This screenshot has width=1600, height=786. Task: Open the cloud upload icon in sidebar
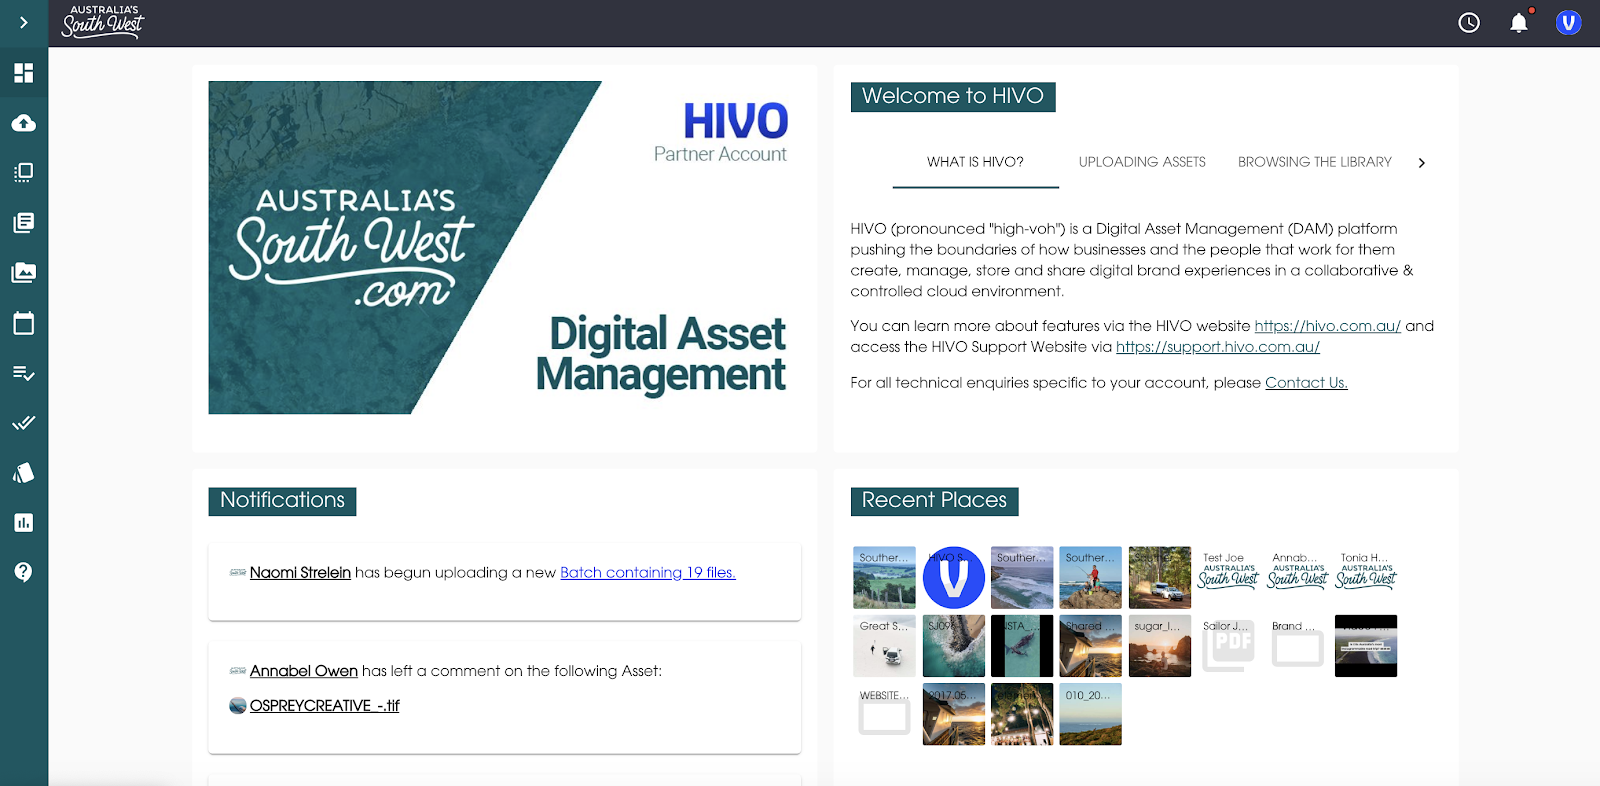click(24, 123)
